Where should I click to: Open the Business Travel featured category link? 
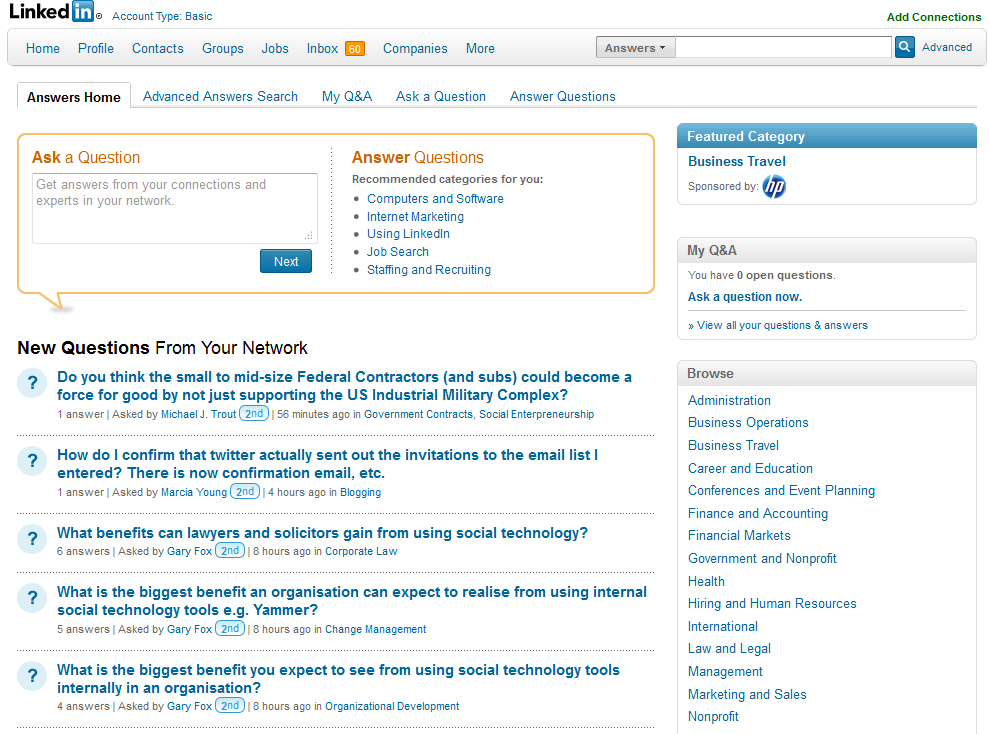pyautogui.click(x=737, y=161)
